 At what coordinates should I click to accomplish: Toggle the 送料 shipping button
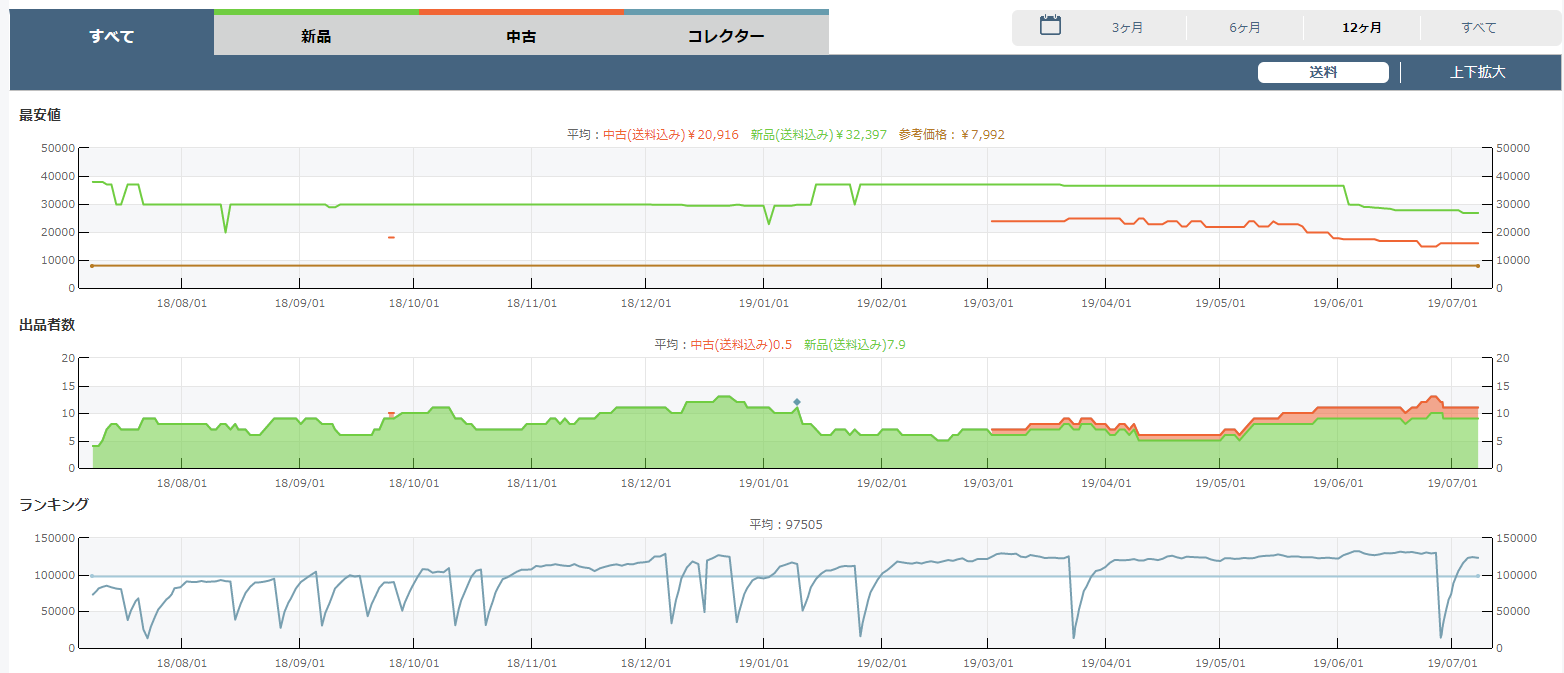pyautogui.click(x=1322, y=72)
